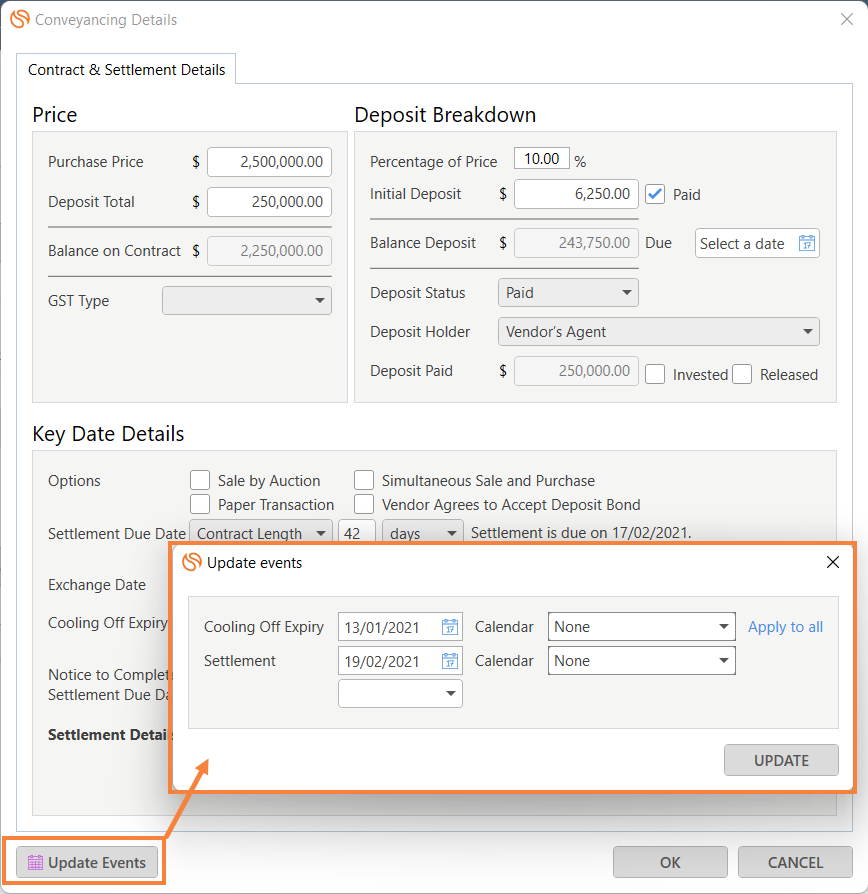
Task: Enable Sale by Auction option
Action: pos(200,480)
